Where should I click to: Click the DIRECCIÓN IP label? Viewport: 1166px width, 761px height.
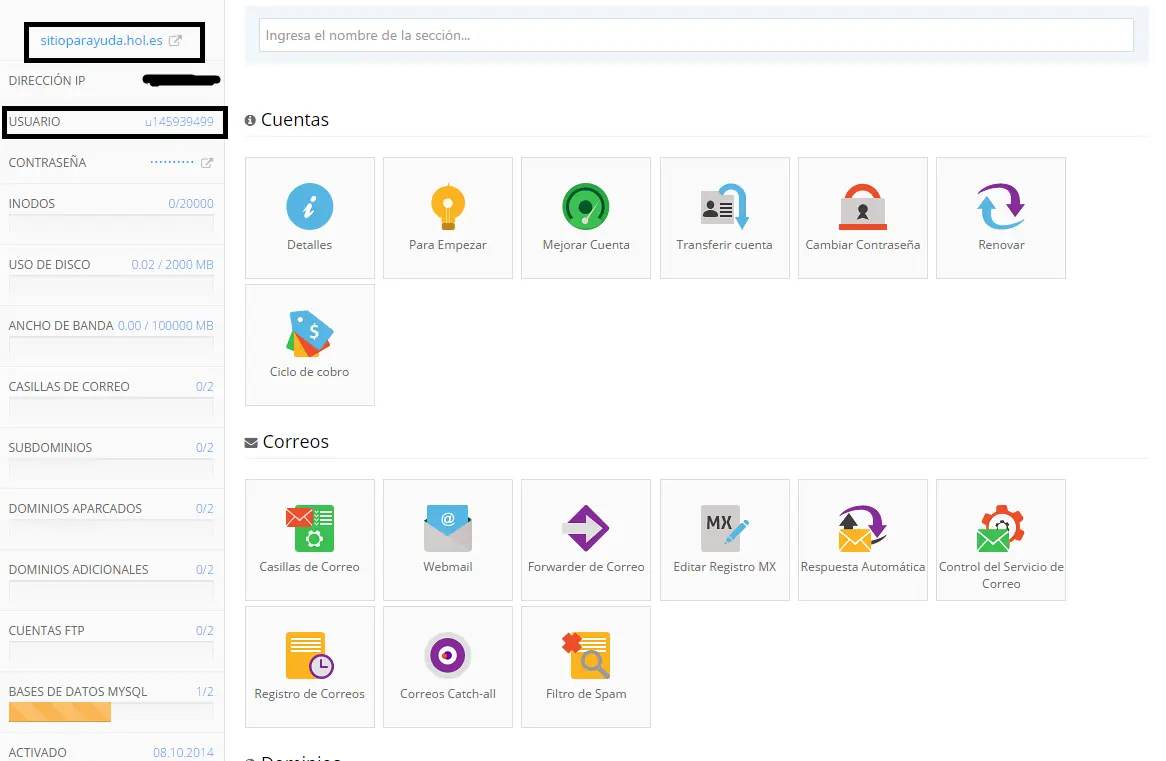coord(47,80)
